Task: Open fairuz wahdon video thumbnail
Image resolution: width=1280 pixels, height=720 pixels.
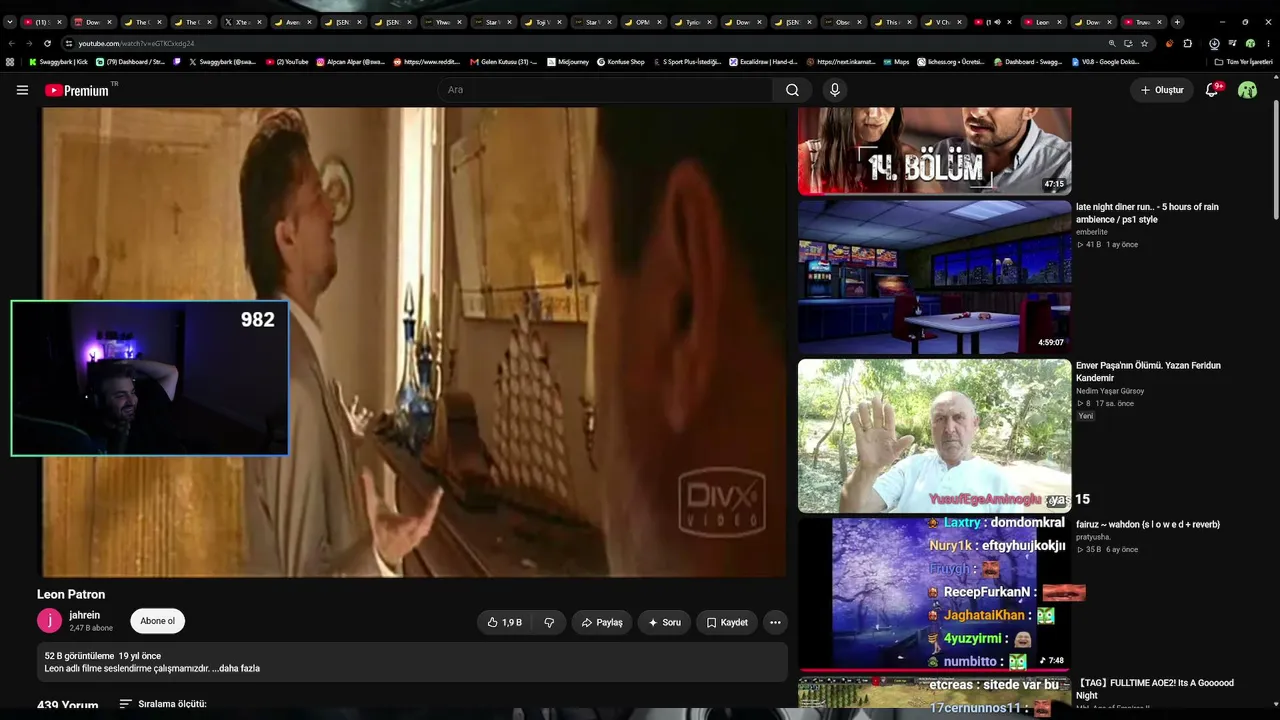Action: tap(934, 594)
